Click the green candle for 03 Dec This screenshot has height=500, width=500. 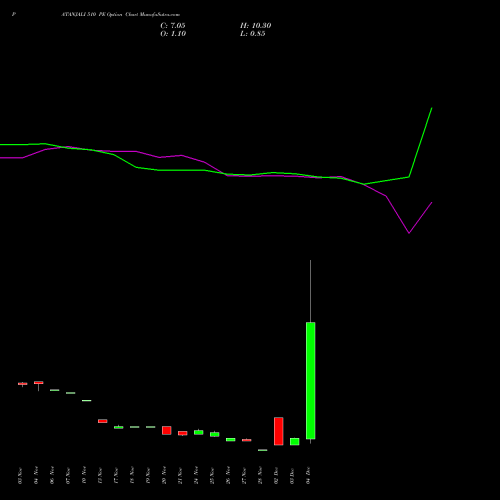coord(295,442)
